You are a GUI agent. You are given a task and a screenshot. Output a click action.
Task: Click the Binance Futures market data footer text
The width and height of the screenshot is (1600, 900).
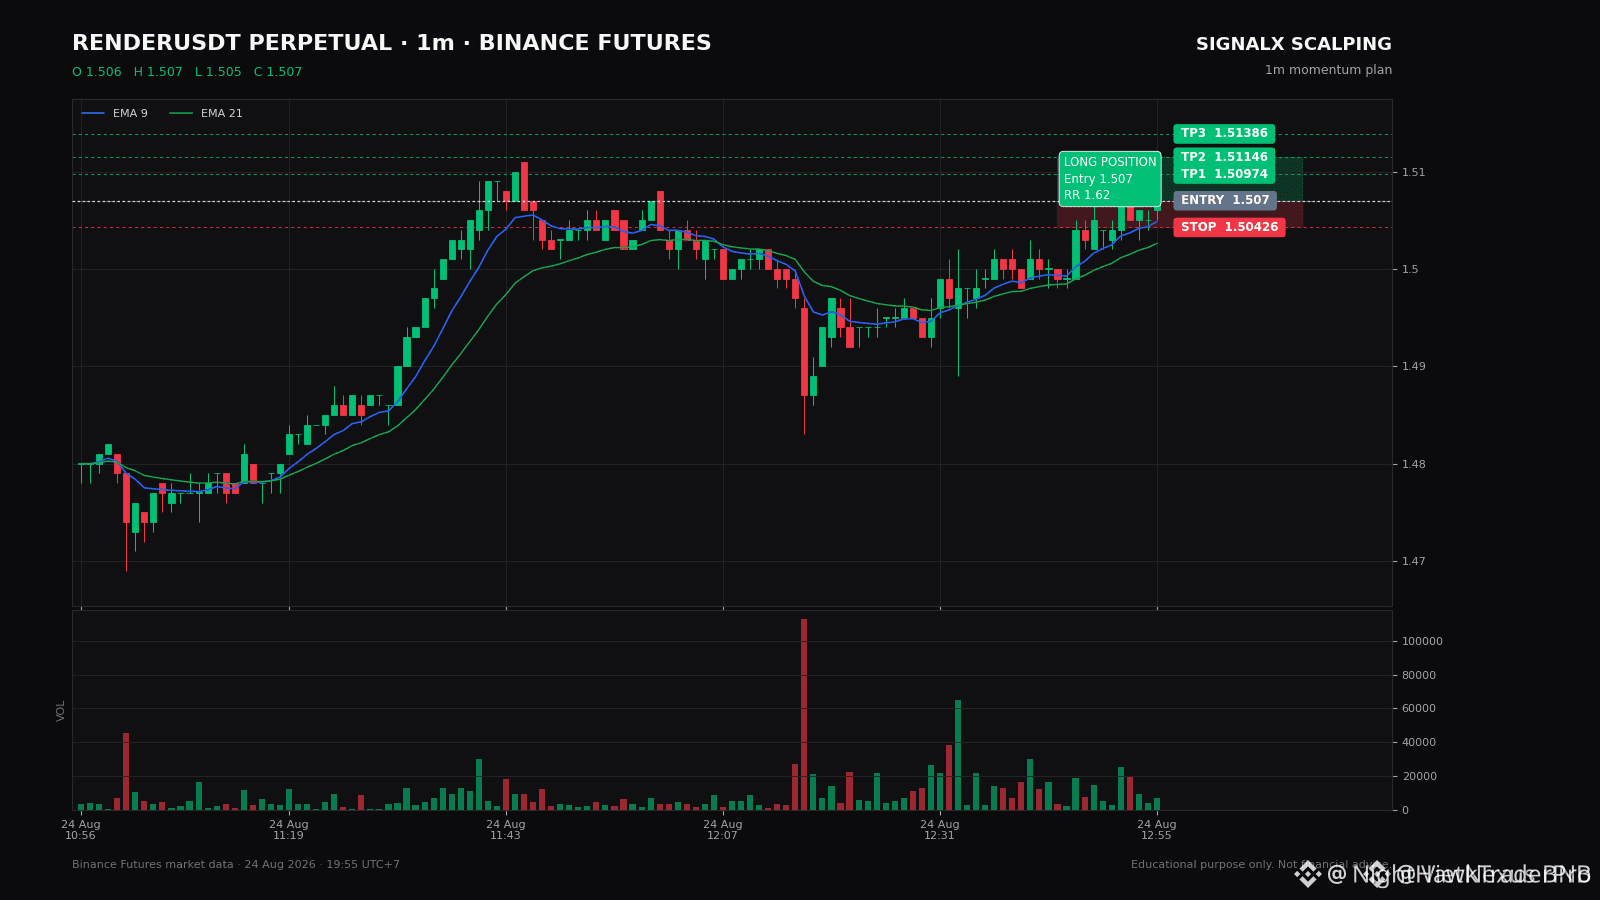[236, 865]
